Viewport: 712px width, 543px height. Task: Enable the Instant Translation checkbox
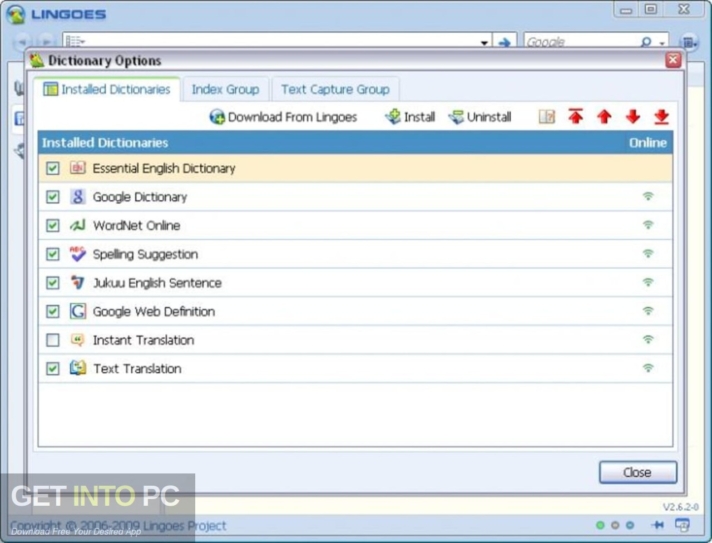tap(53, 340)
